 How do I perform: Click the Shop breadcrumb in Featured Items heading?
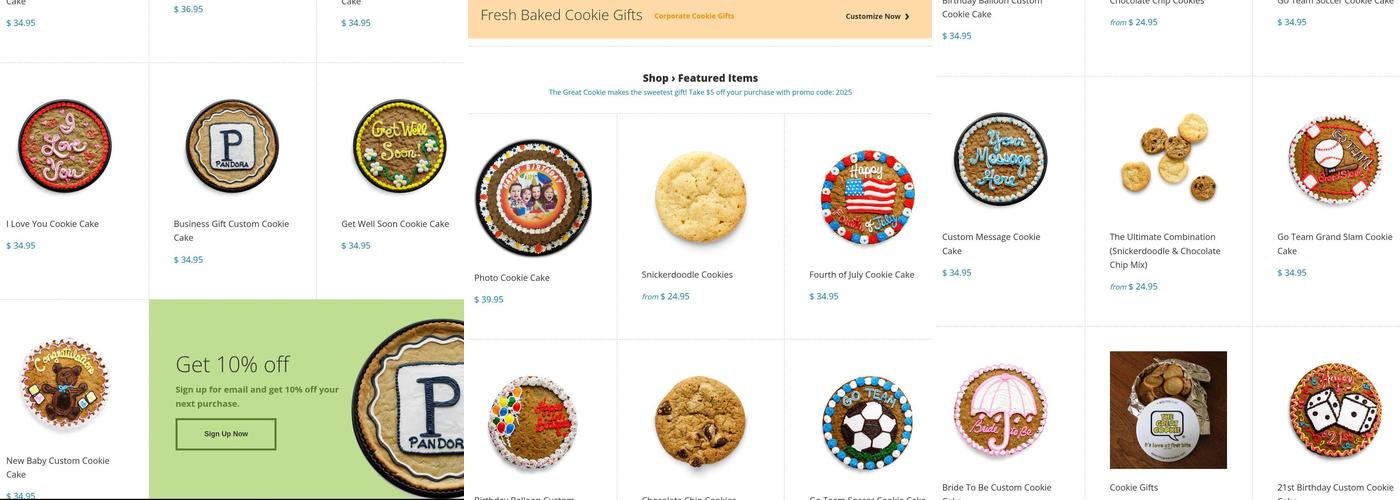656,78
